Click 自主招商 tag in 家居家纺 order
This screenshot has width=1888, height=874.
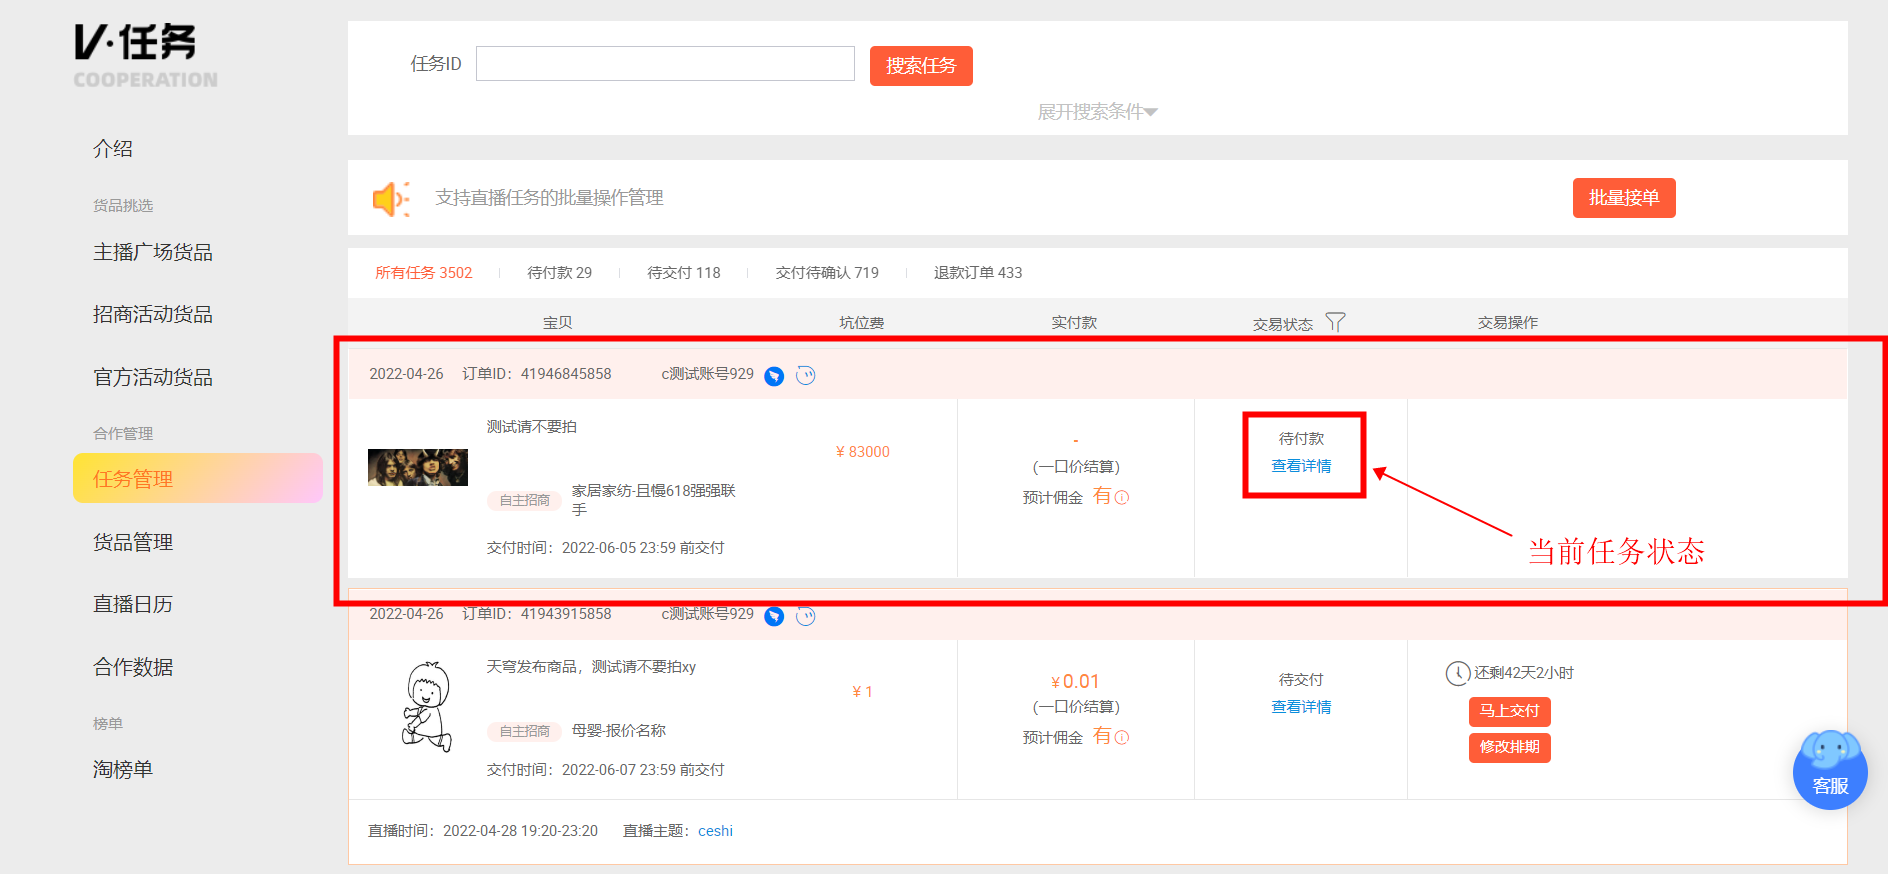tap(524, 500)
